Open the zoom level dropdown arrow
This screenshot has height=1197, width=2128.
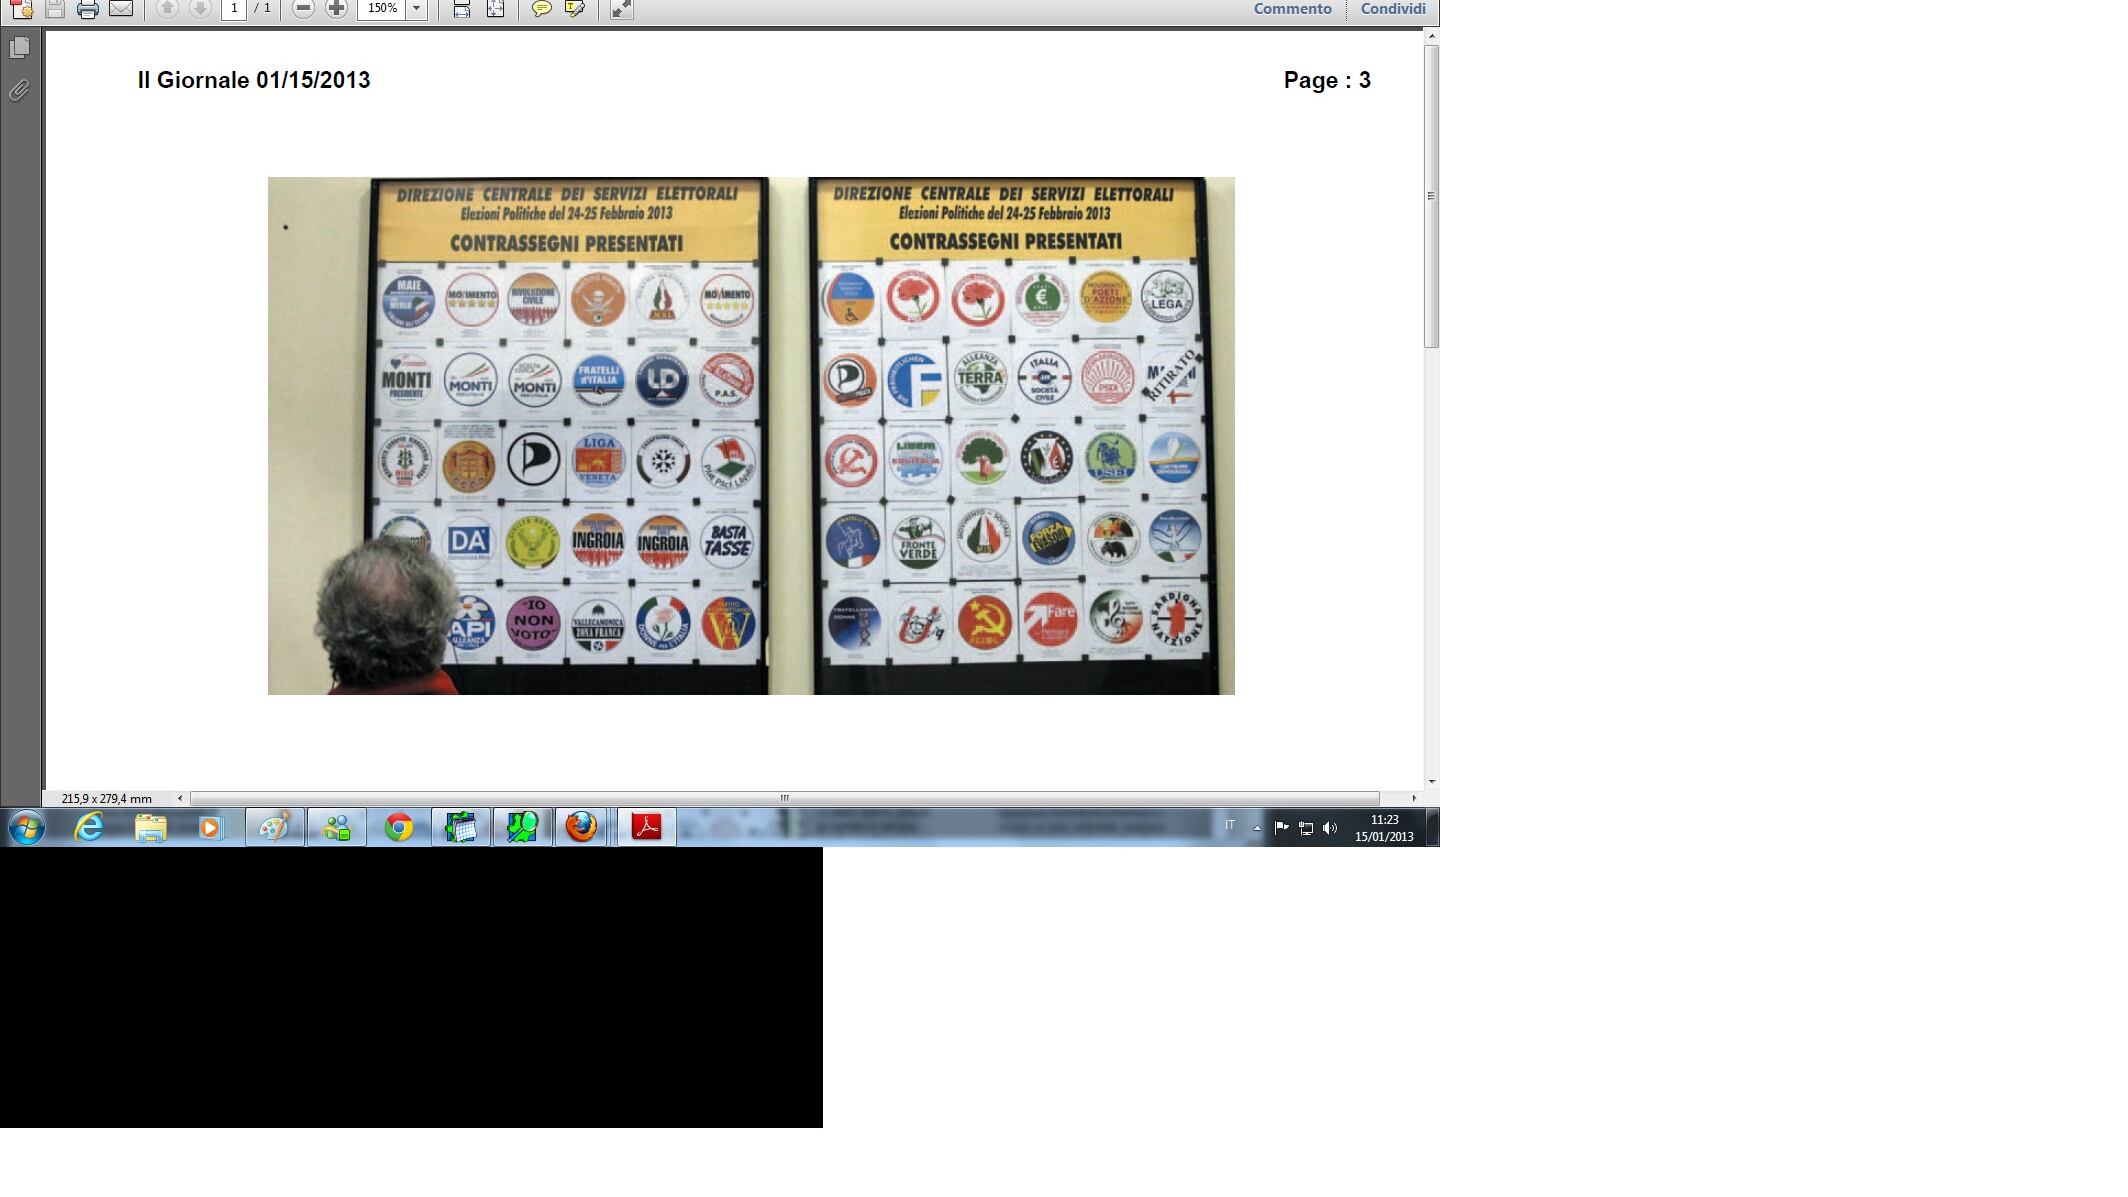pyautogui.click(x=417, y=9)
